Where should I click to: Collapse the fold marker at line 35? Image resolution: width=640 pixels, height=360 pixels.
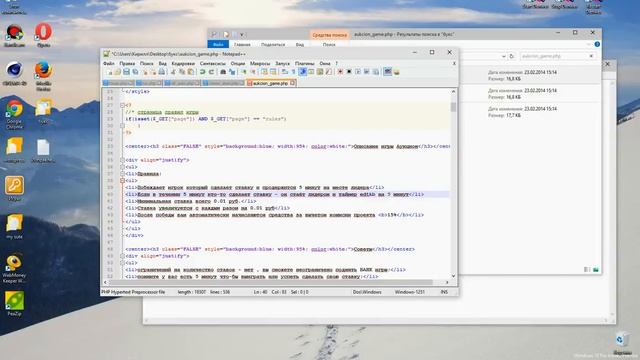pos(122,160)
